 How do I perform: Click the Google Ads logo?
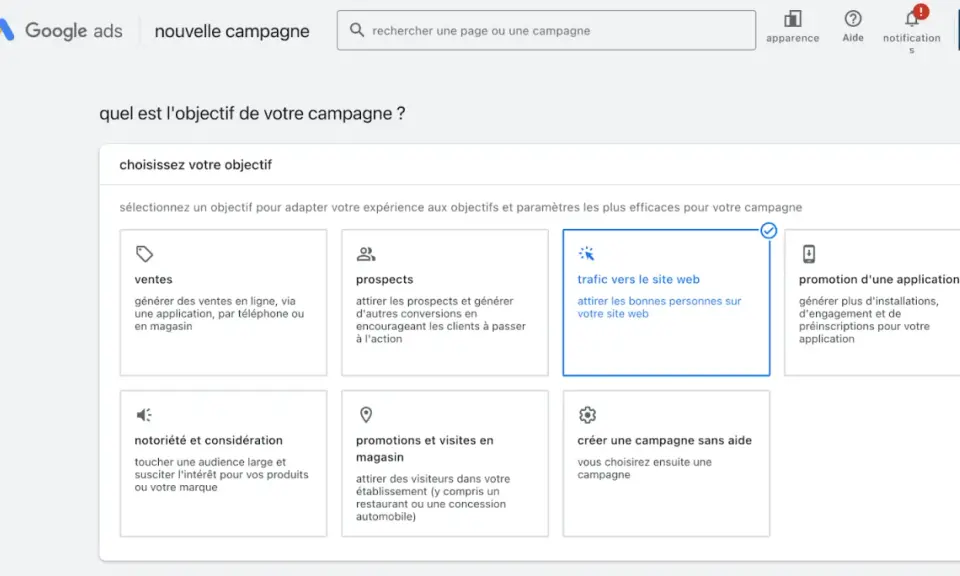point(61,30)
